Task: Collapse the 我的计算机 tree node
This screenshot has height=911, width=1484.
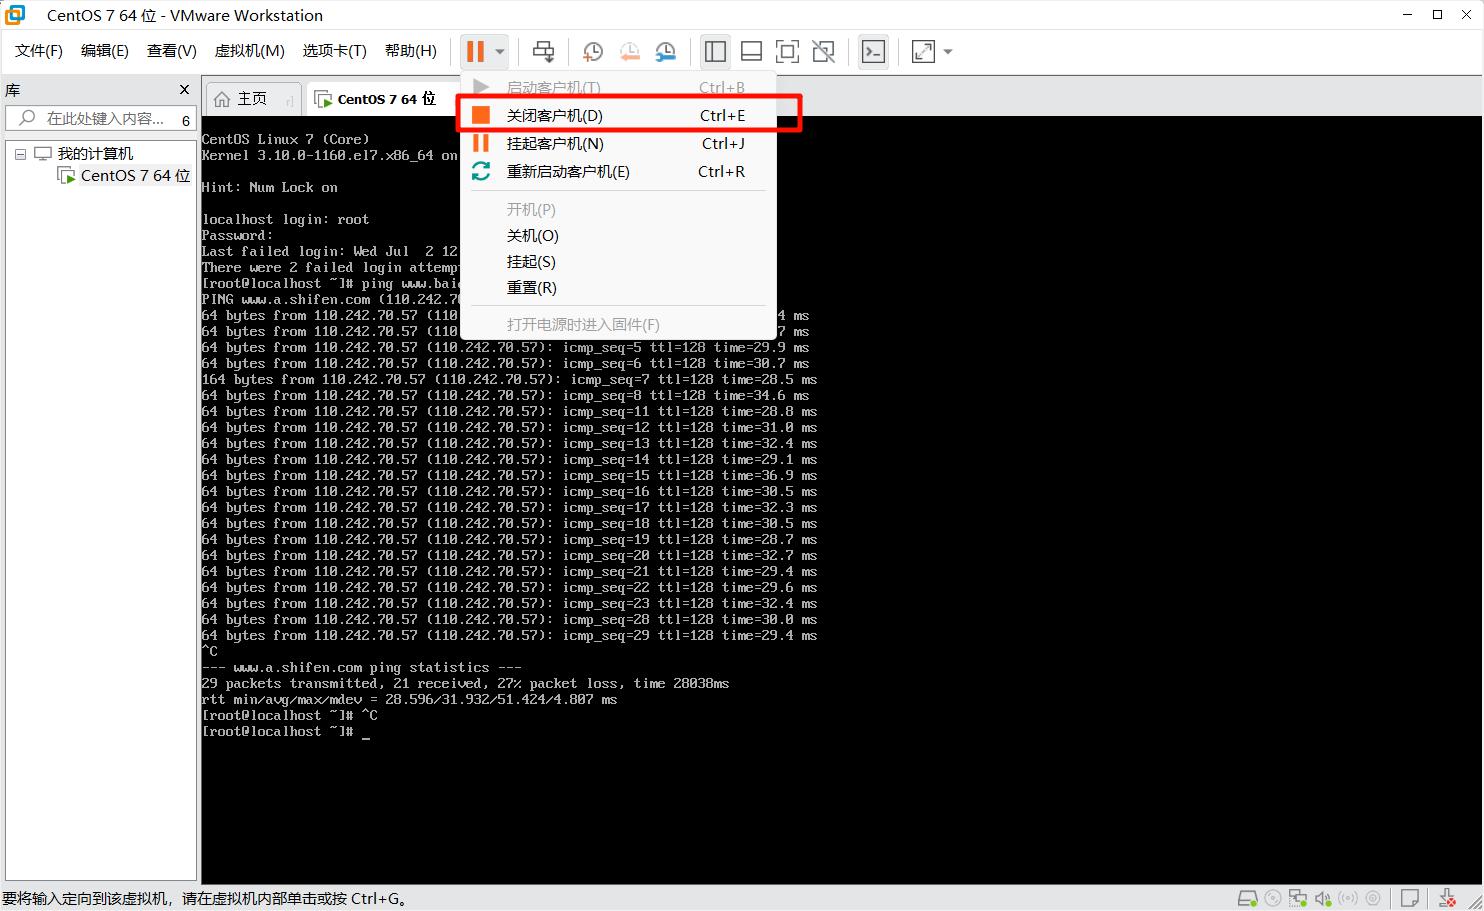Action: coord(20,154)
